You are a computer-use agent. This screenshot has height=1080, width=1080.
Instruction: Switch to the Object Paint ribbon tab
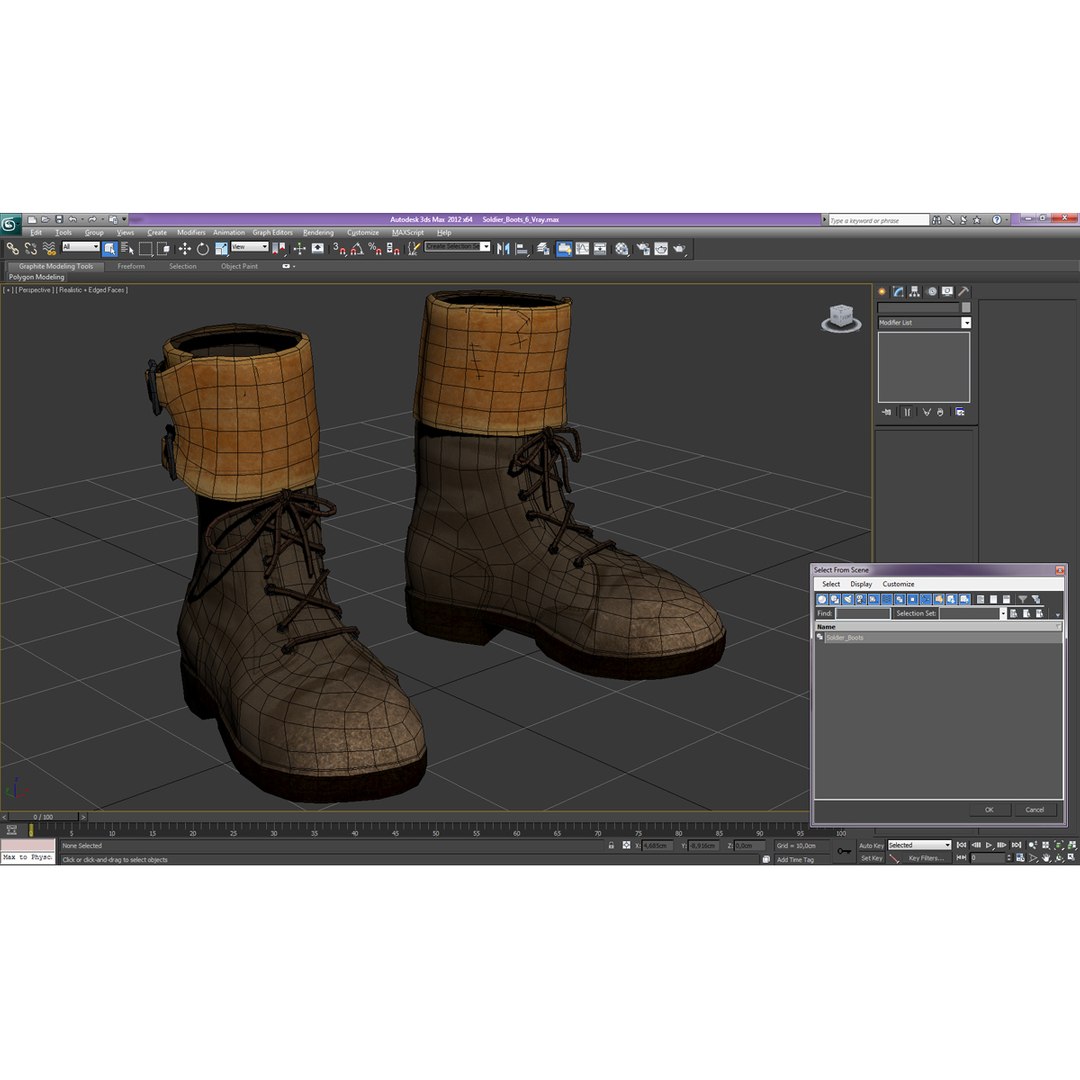pos(239,266)
